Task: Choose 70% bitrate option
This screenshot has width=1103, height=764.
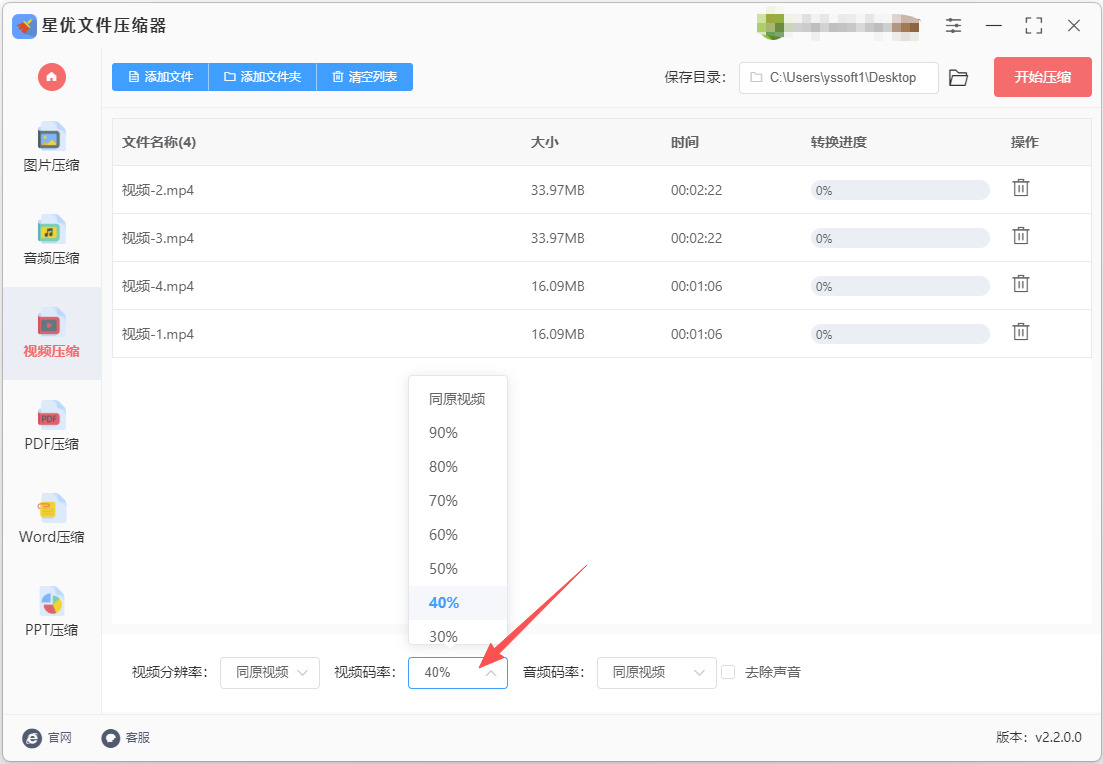Action: 458,501
